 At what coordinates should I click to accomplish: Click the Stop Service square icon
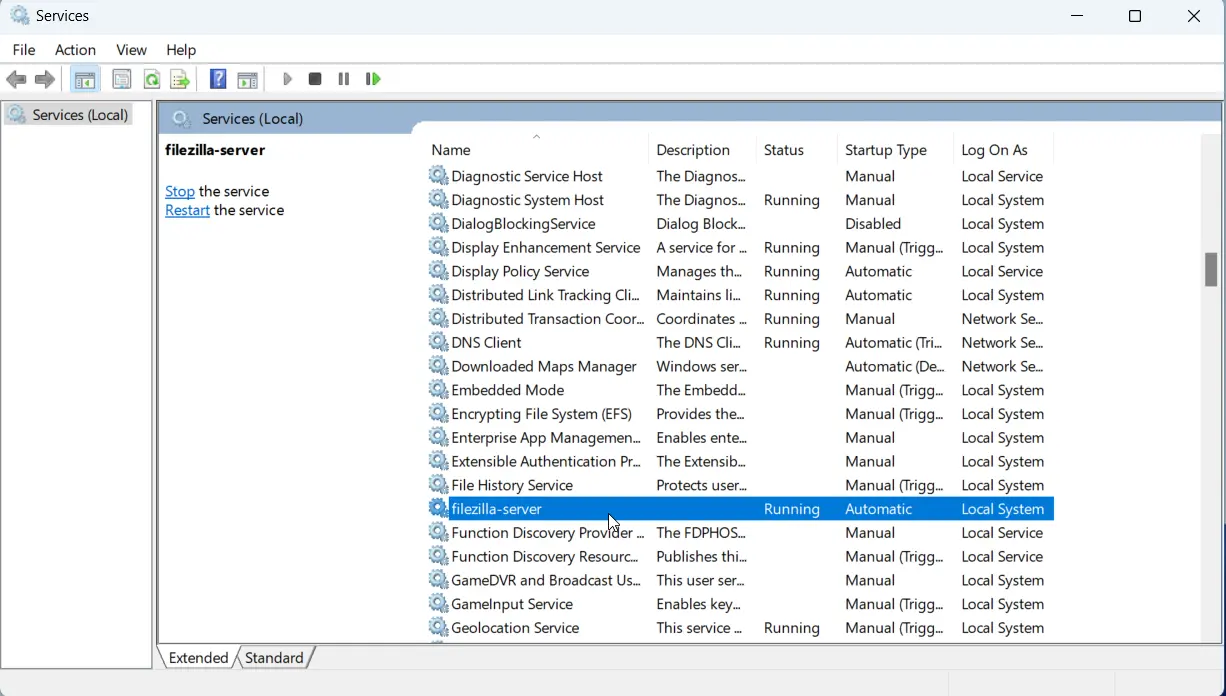315,79
